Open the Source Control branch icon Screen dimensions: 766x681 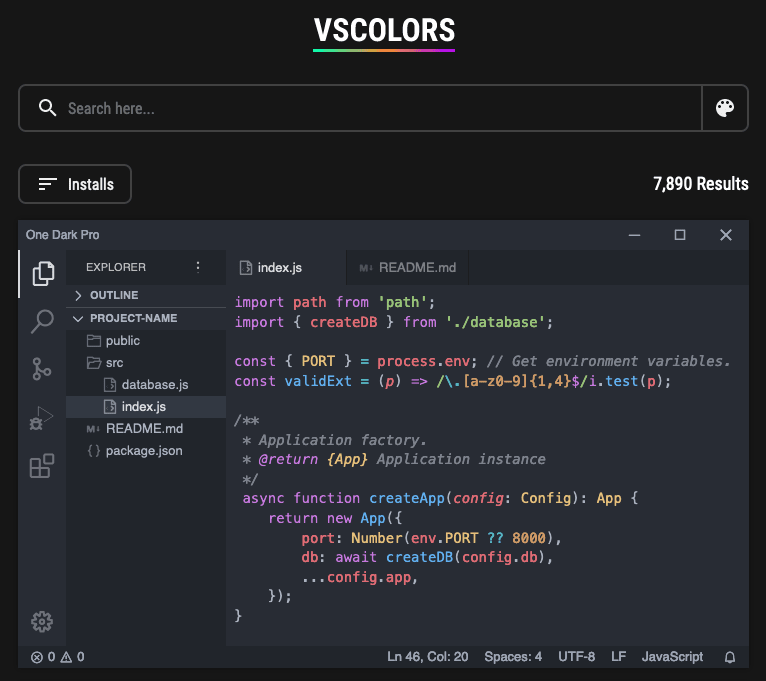(x=42, y=369)
